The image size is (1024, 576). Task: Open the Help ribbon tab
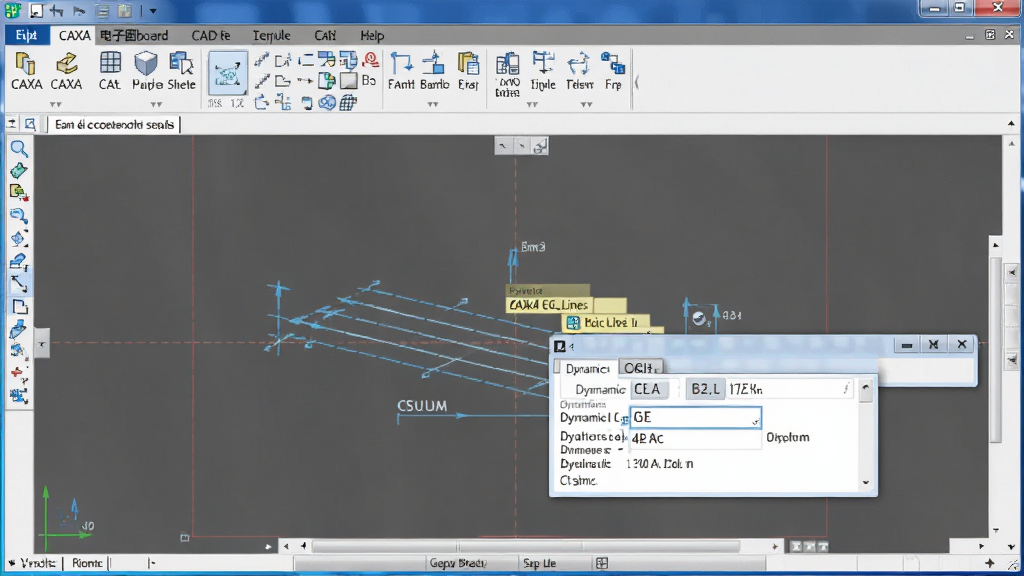pos(372,35)
